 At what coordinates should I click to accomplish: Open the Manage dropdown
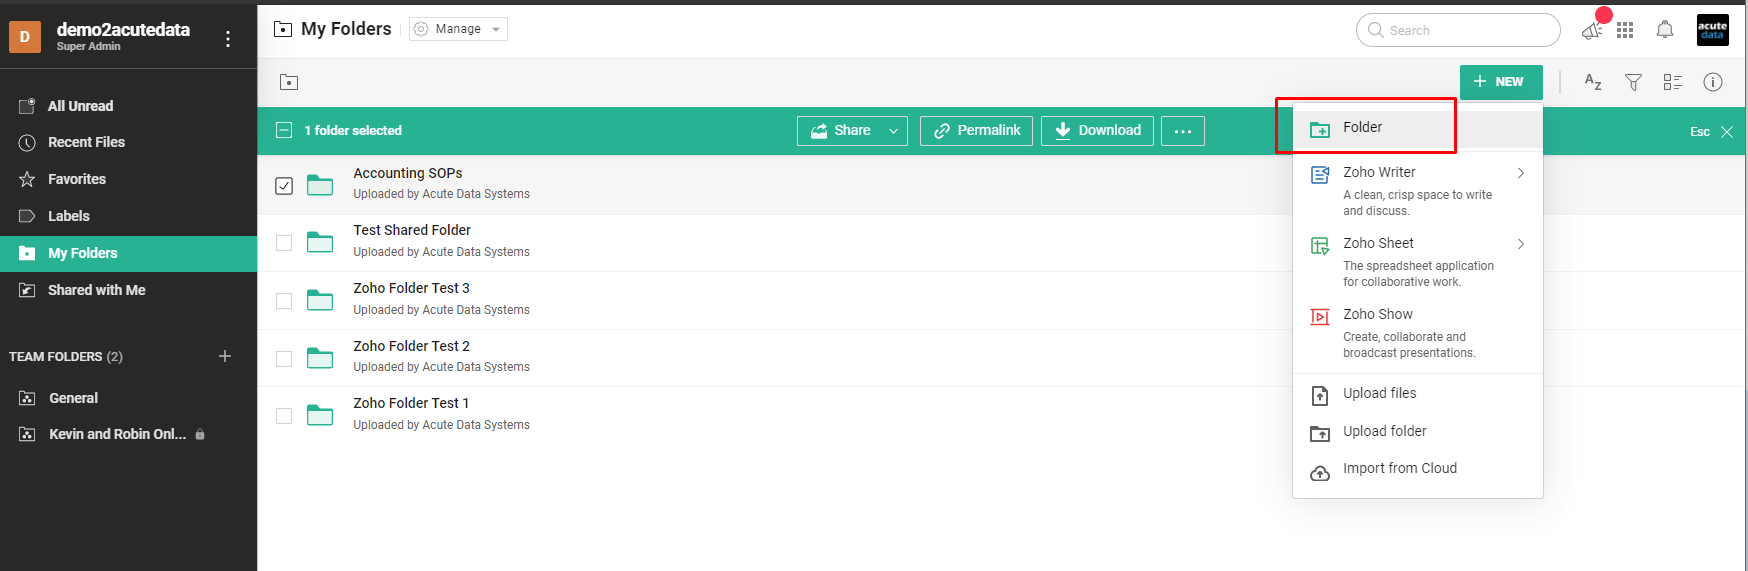pyautogui.click(x=458, y=29)
